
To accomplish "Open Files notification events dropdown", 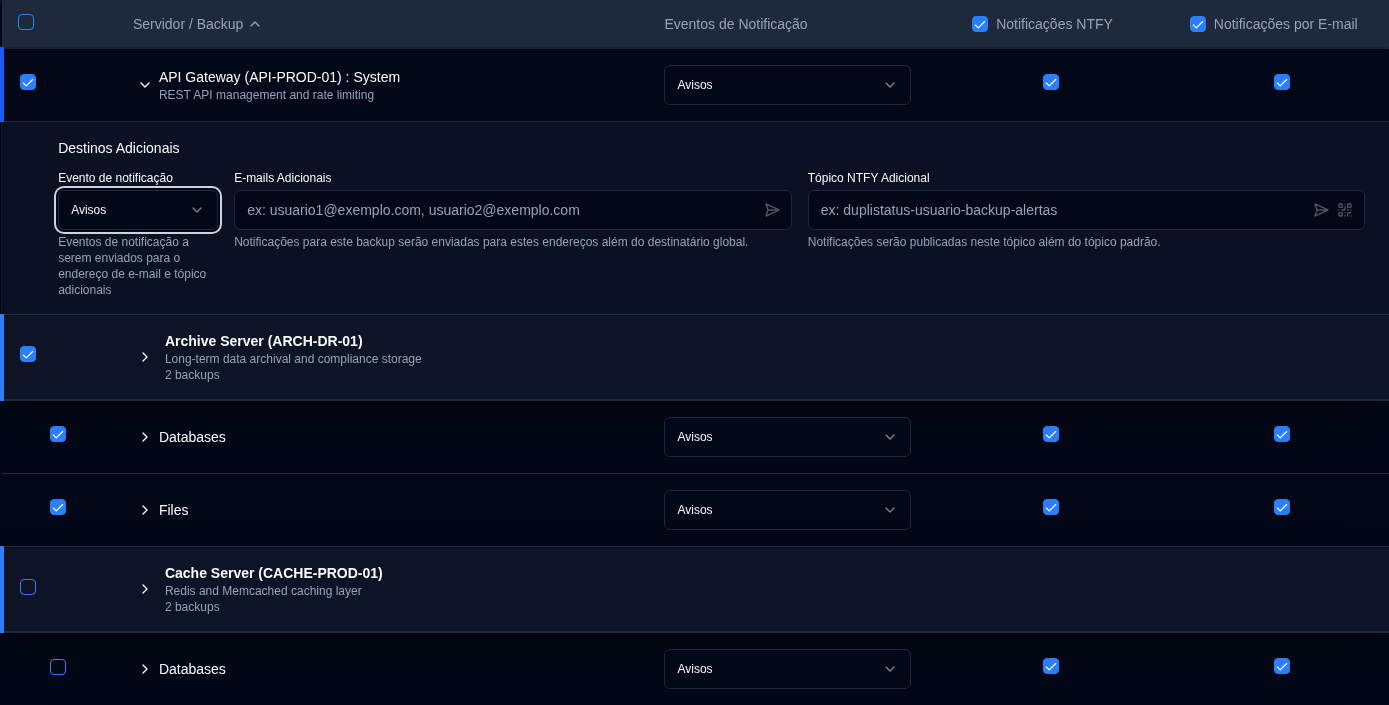I will (787, 510).
